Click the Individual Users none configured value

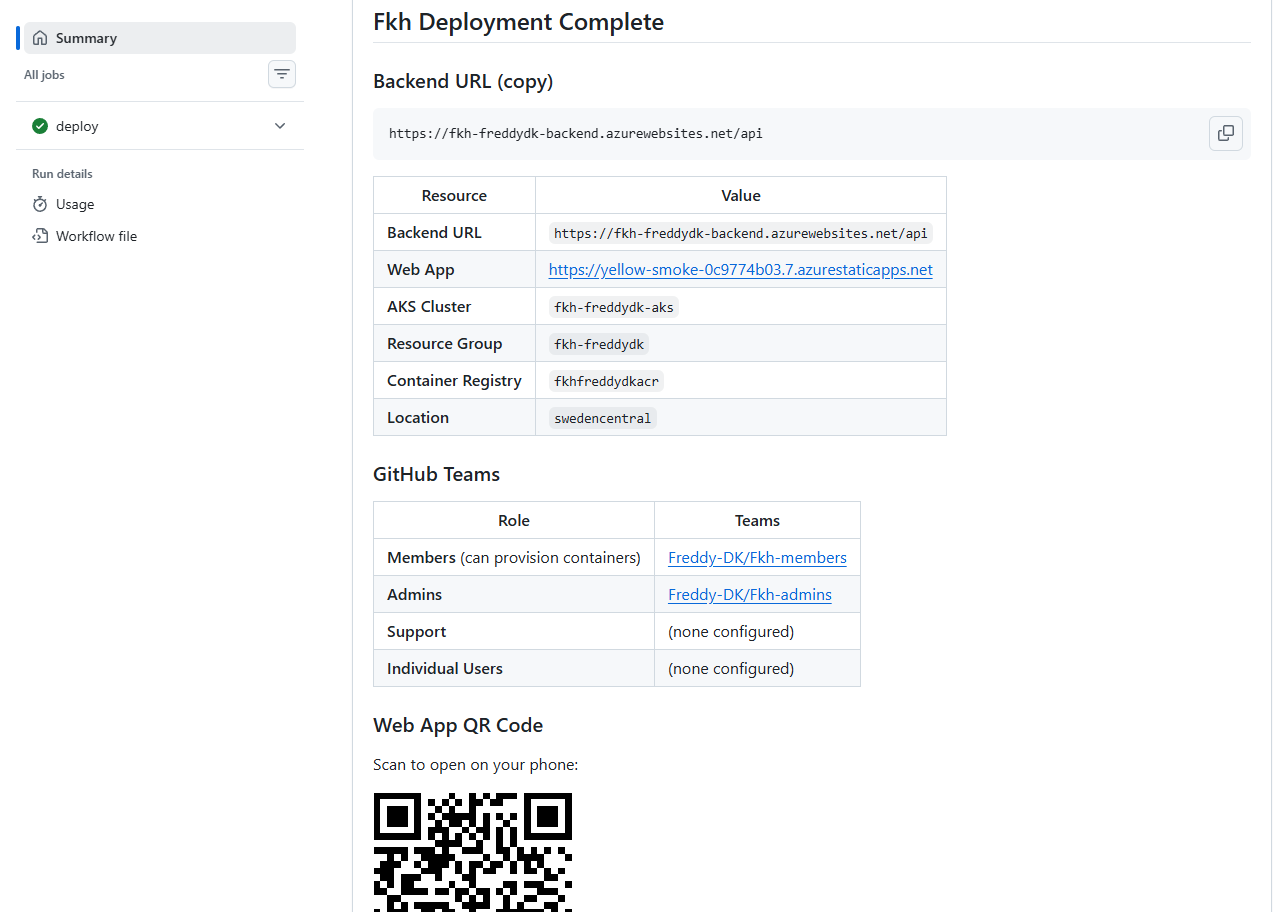click(x=731, y=669)
